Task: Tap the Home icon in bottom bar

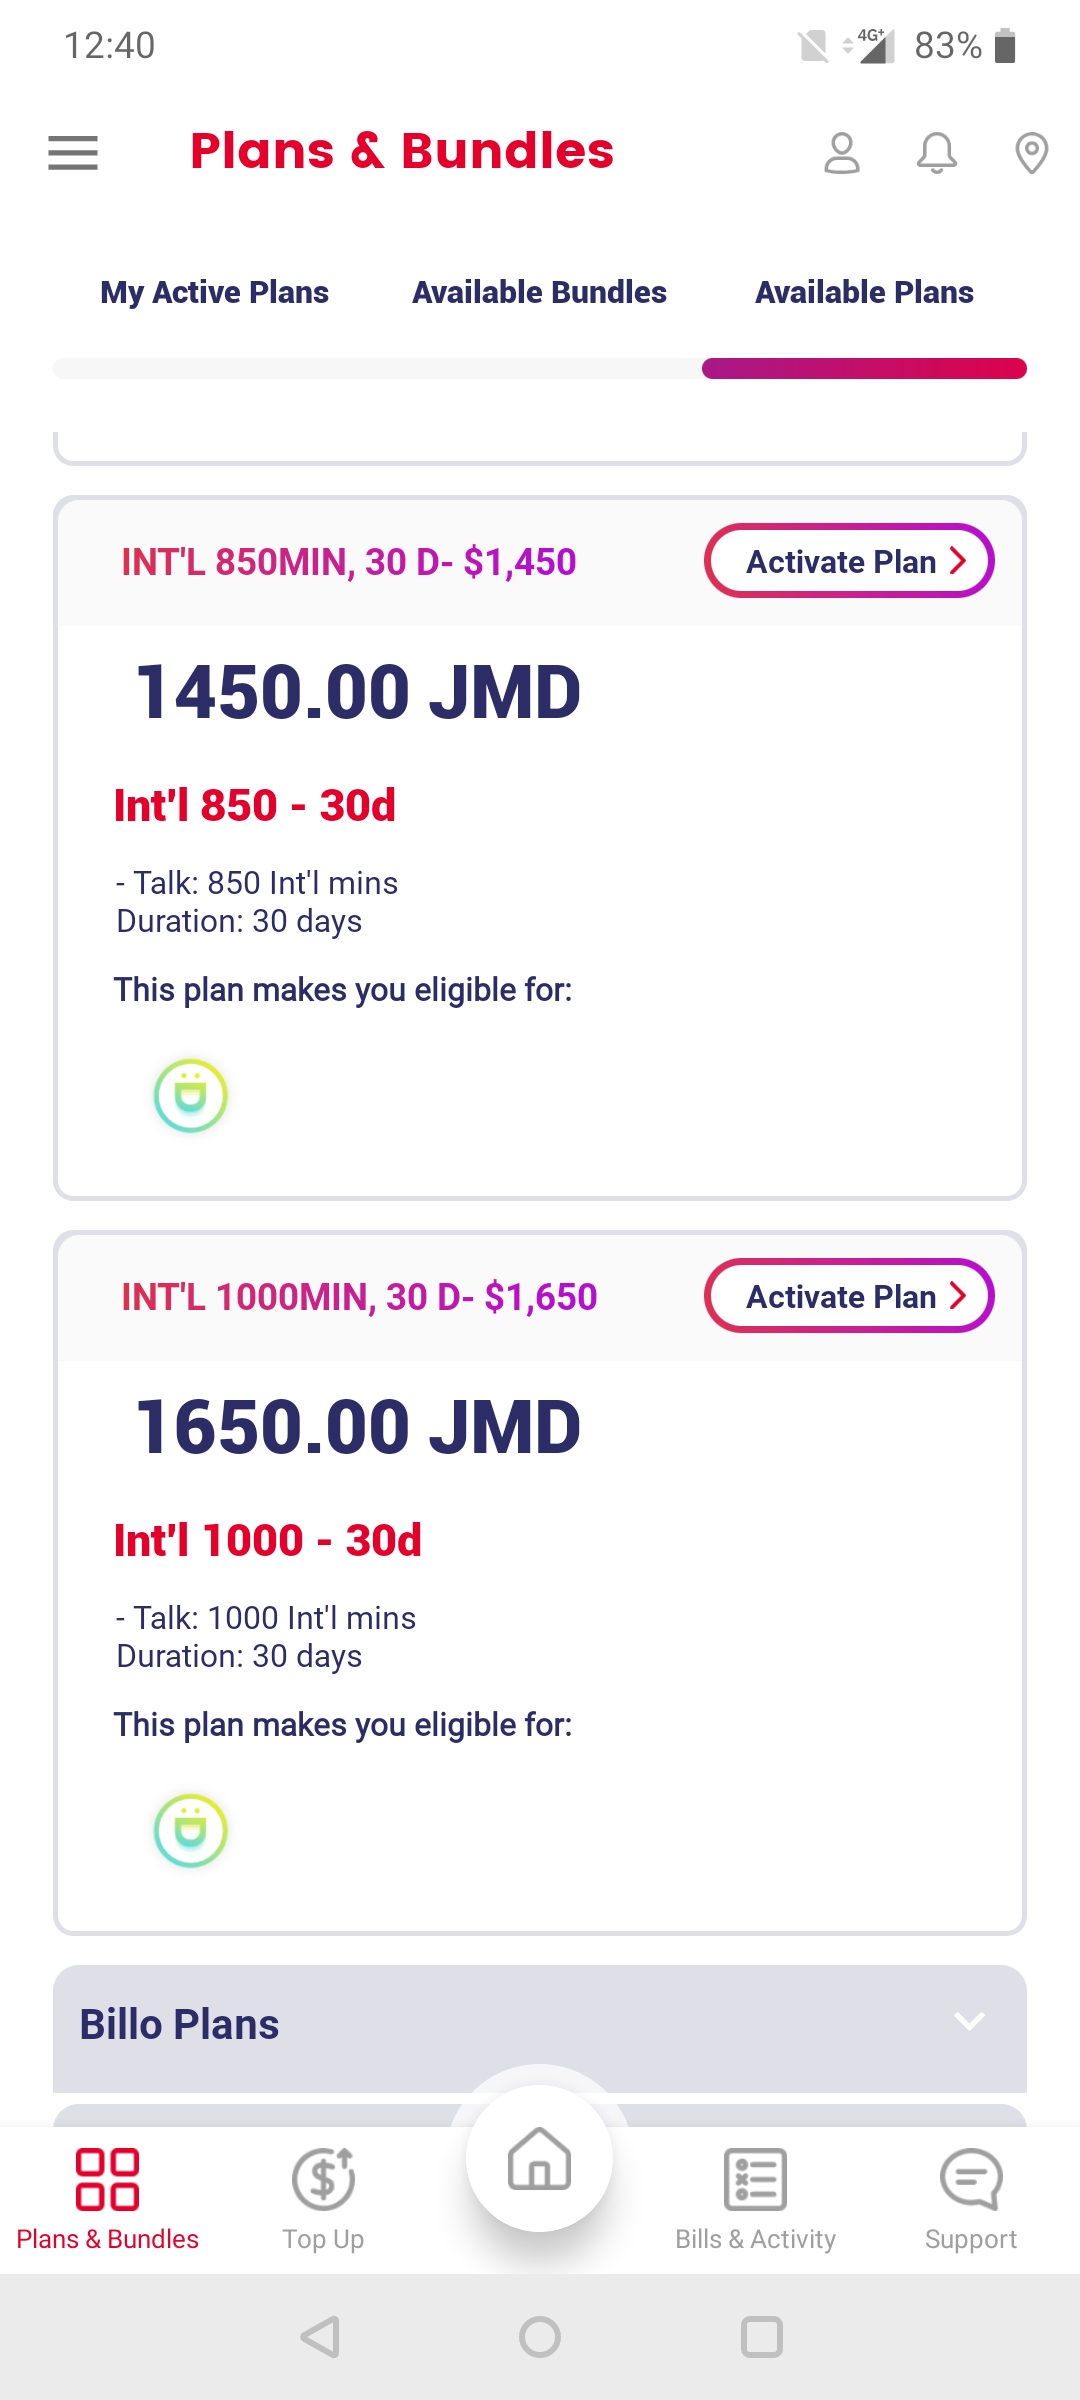Action: tap(540, 2158)
